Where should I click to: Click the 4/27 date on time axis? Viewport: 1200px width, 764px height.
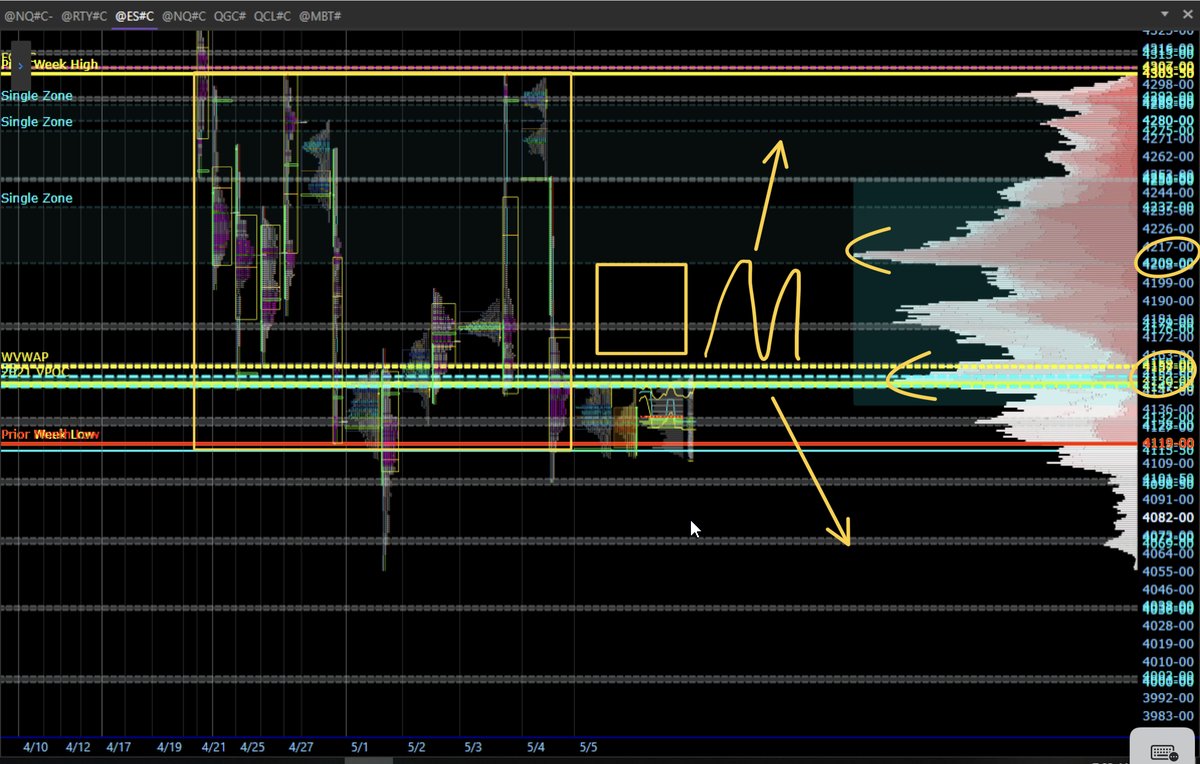point(301,747)
